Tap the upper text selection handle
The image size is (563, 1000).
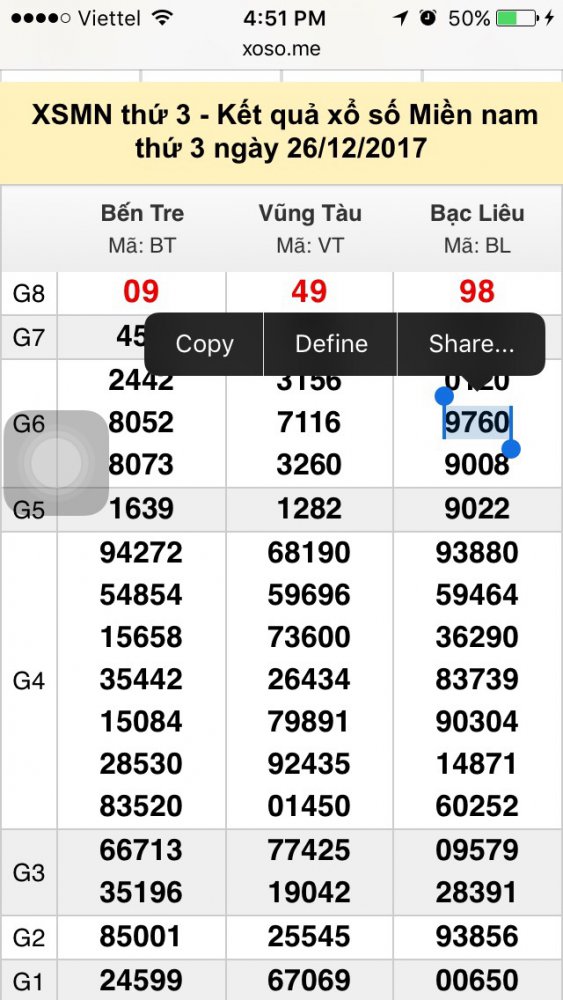point(444,397)
